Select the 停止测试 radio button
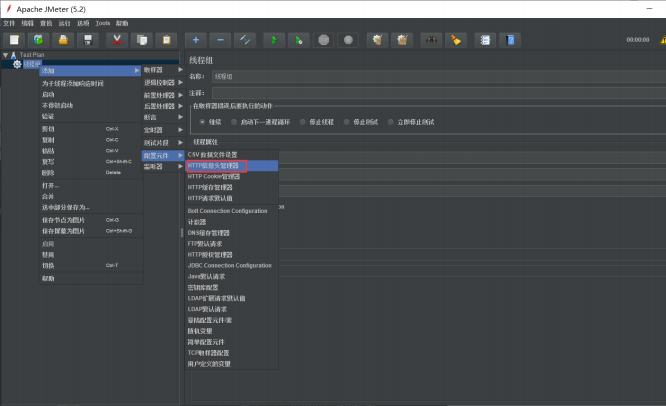The width and height of the screenshot is (666, 406). [347, 122]
